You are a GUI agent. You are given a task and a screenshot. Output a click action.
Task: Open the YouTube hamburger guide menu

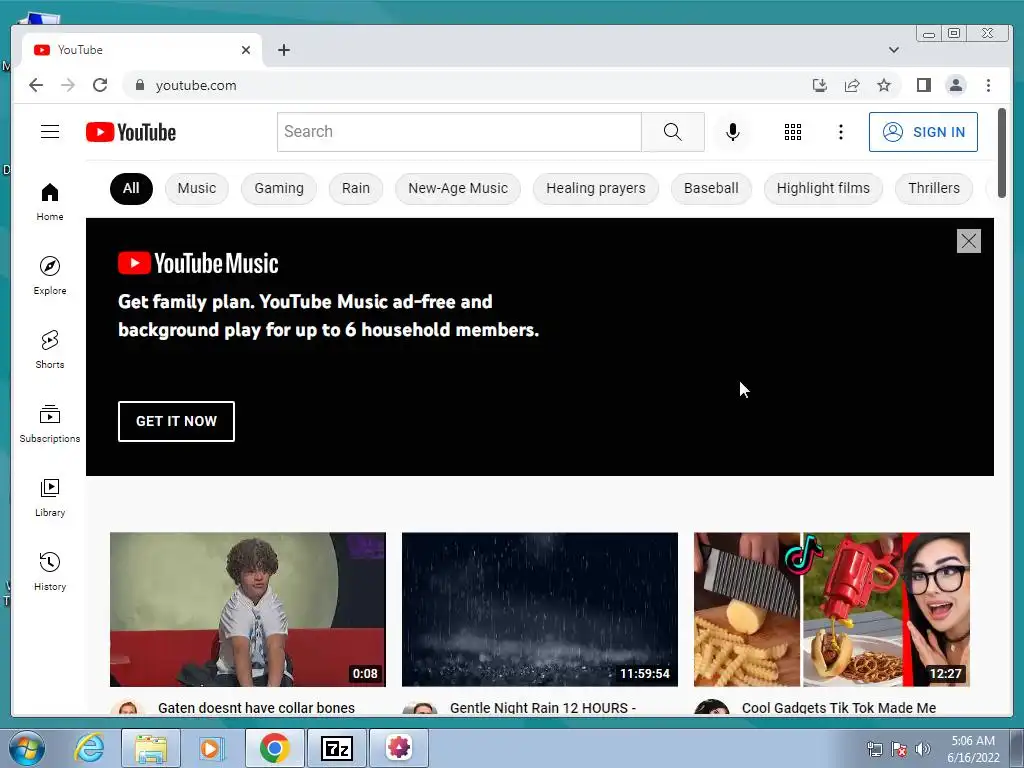(50, 132)
